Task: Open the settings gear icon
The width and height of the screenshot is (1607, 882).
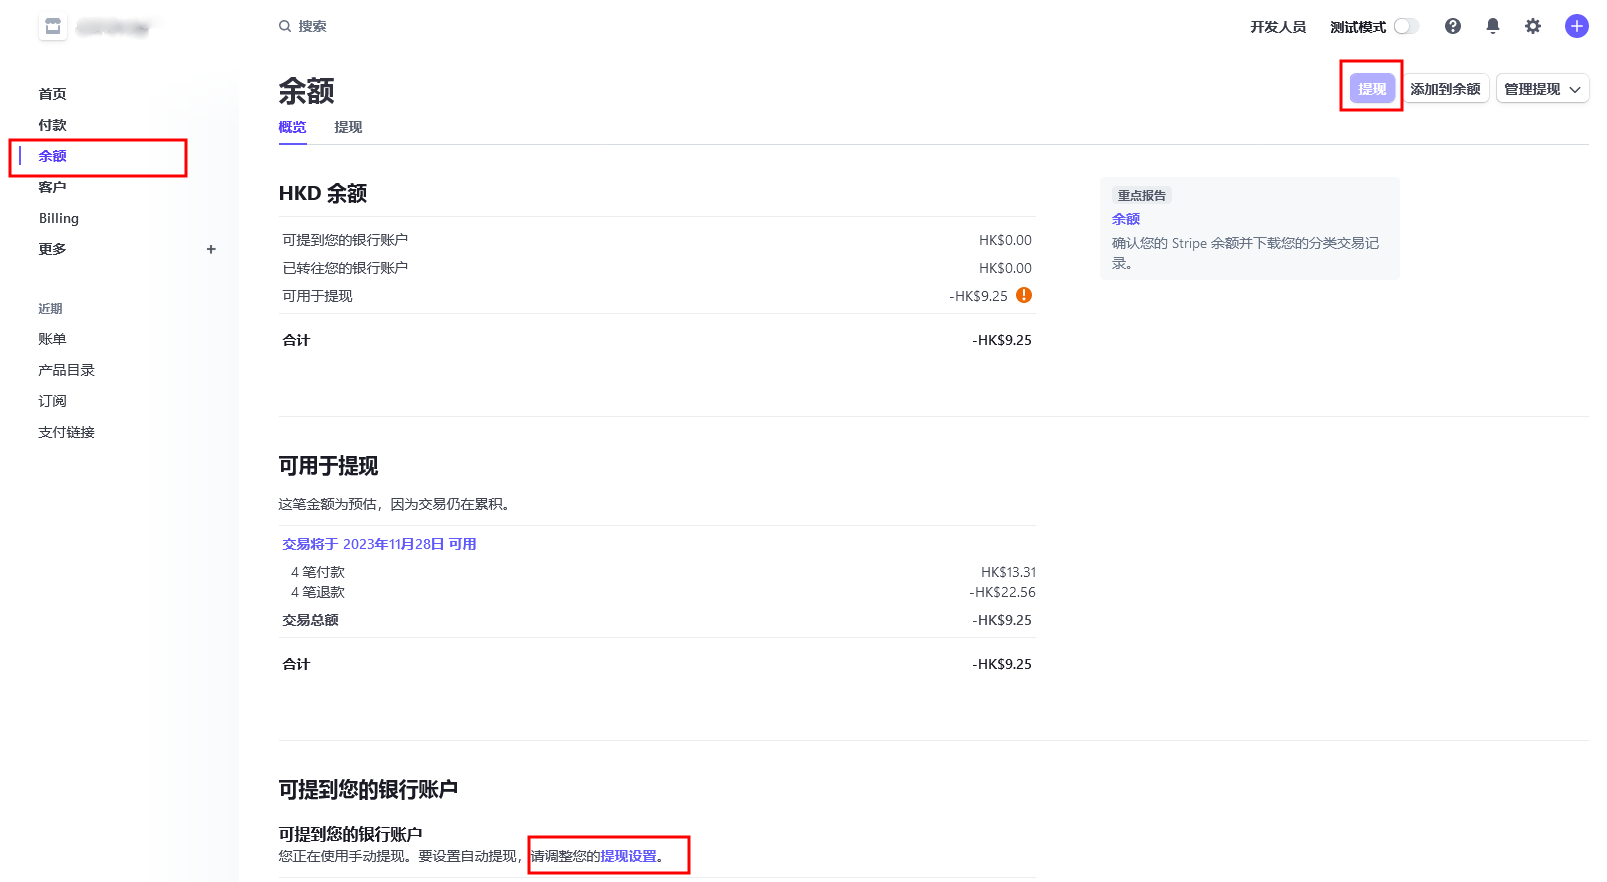Action: (x=1532, y=26)
